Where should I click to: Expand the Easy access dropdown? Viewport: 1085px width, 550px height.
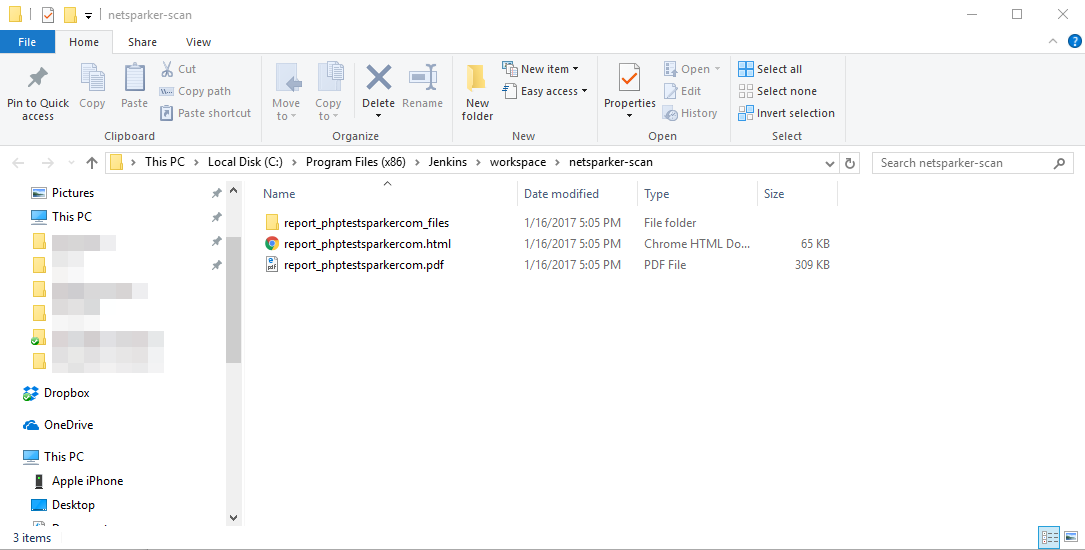point(545,91)
